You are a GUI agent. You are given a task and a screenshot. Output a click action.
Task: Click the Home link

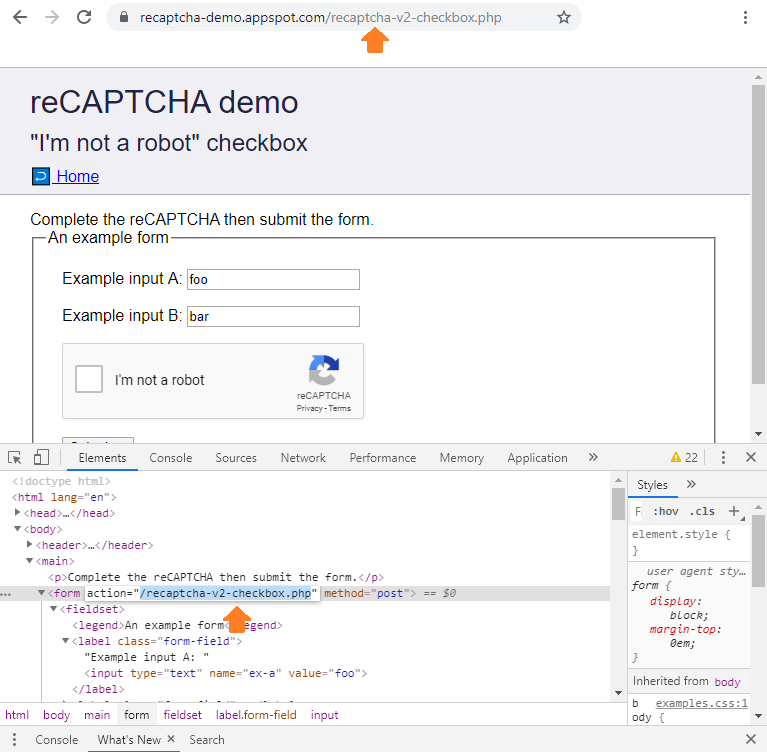(77, 176)
